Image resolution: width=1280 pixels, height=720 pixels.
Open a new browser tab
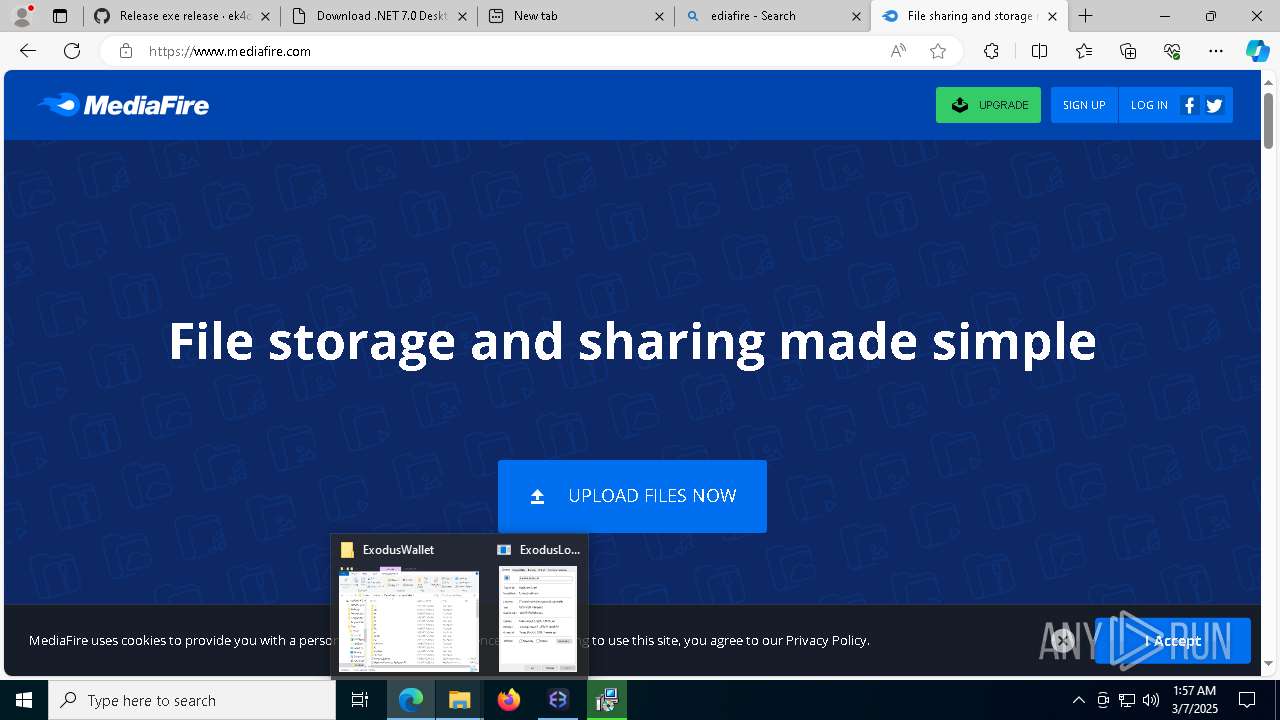click(1086, 16)
